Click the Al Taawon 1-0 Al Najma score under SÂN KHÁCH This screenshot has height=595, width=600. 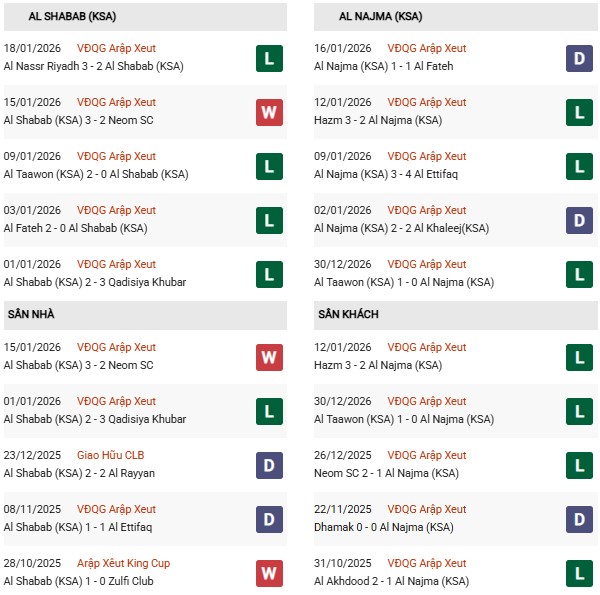click(x=403, y=420)
